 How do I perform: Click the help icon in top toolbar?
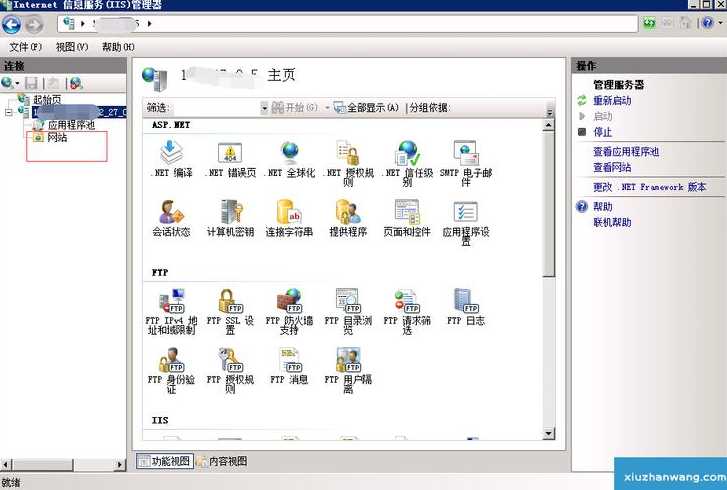click(707, 22)
